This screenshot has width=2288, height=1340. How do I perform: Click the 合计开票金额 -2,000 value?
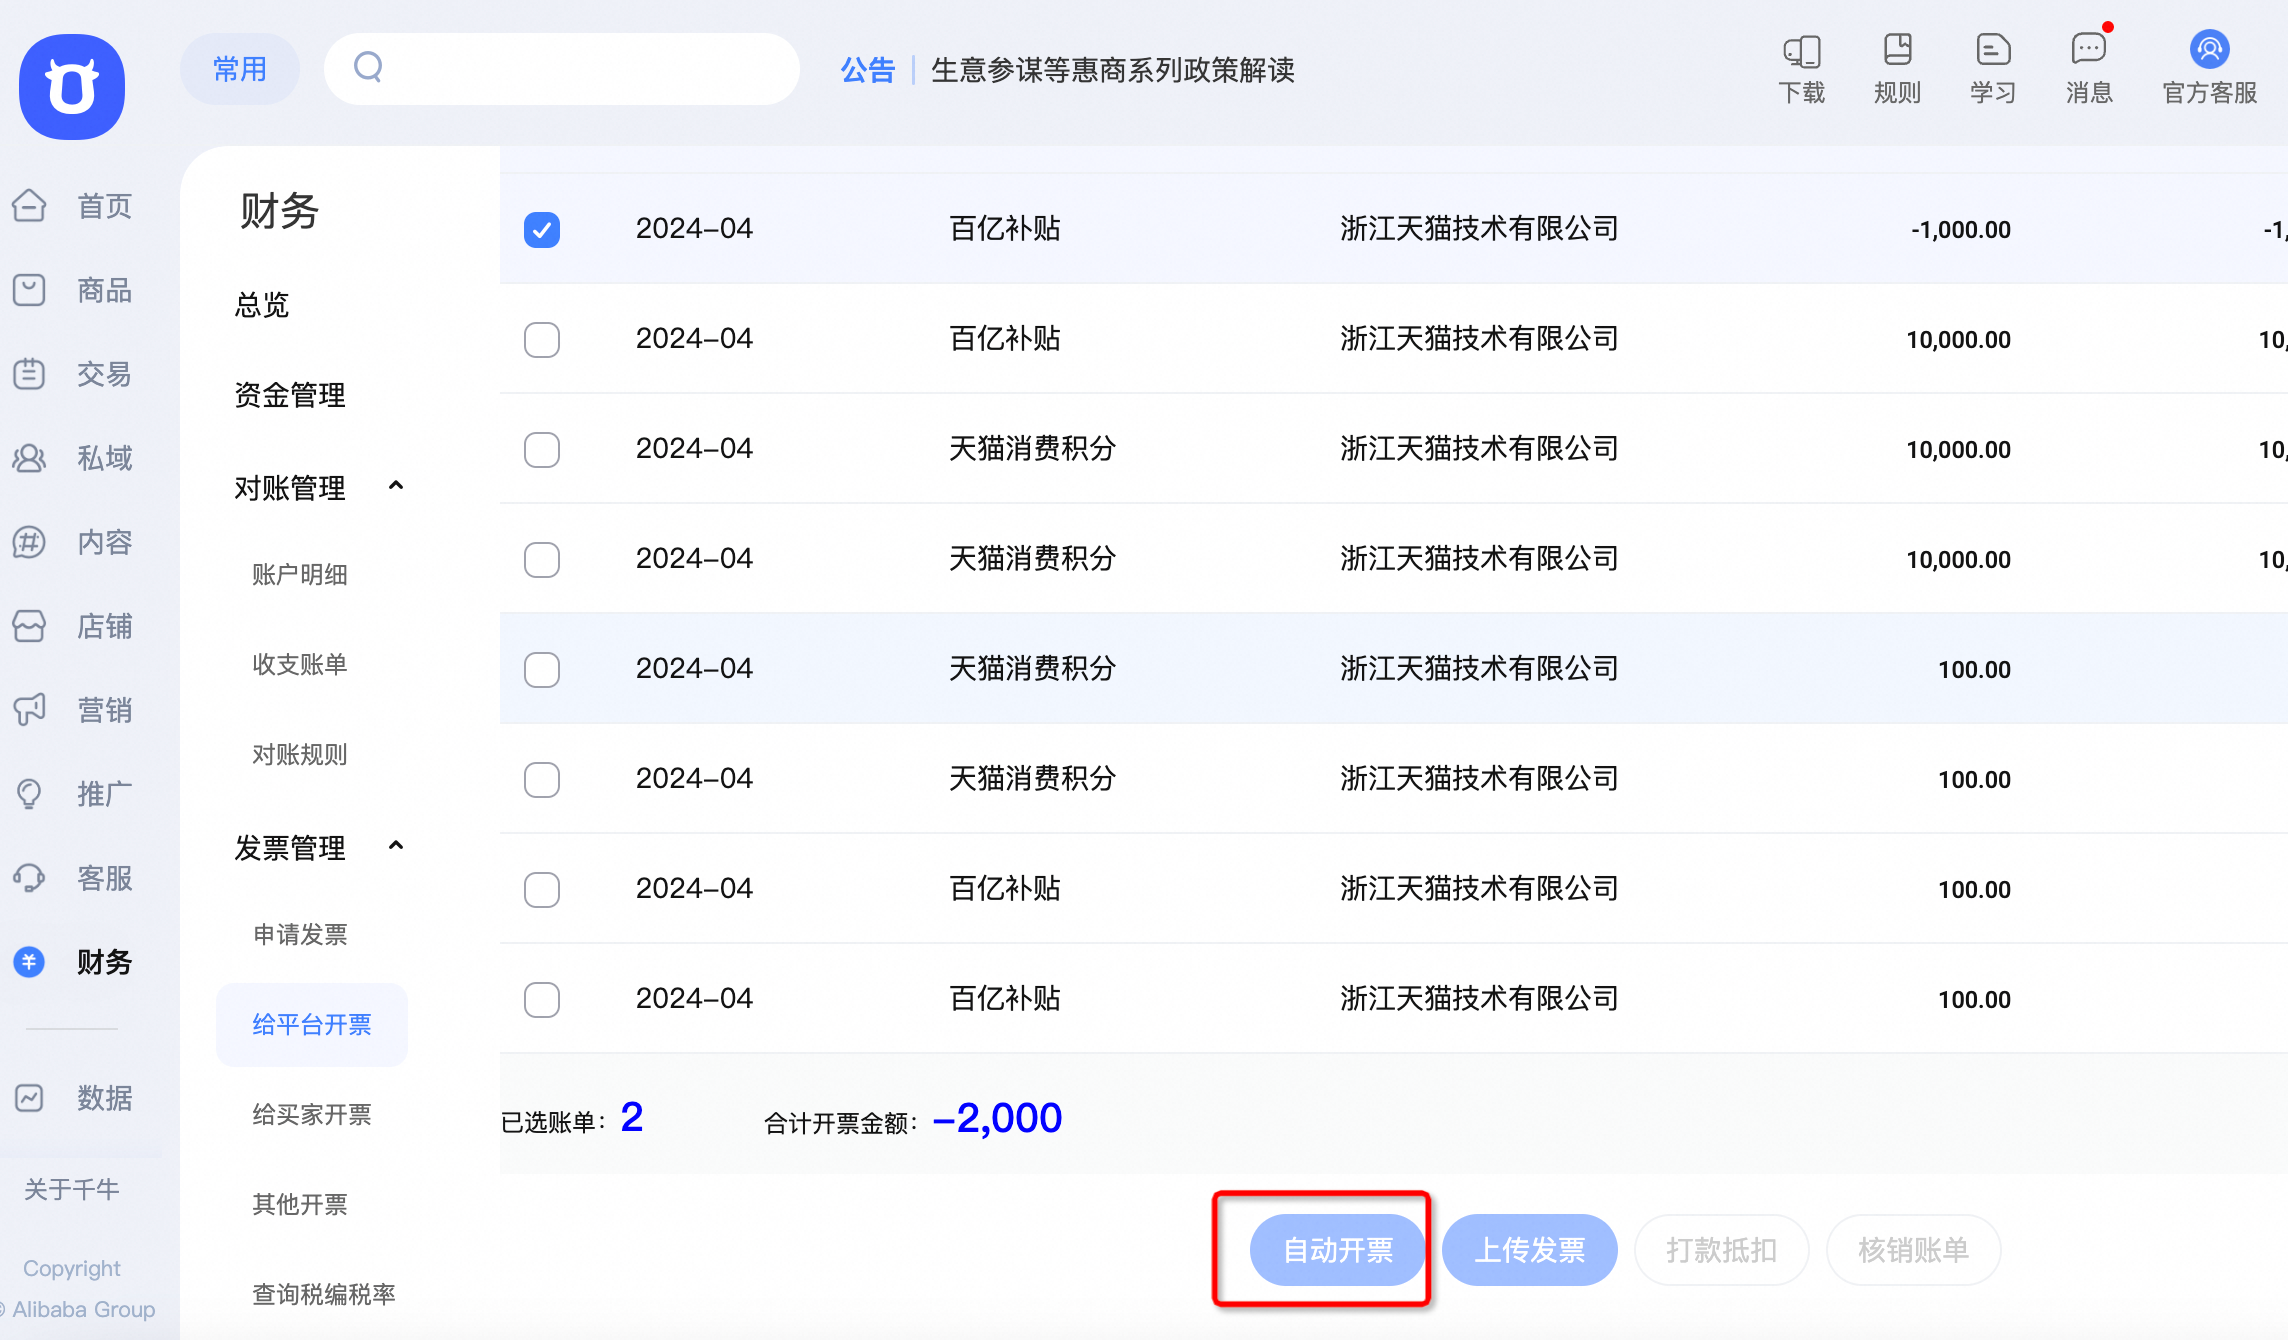point(997,1118)
